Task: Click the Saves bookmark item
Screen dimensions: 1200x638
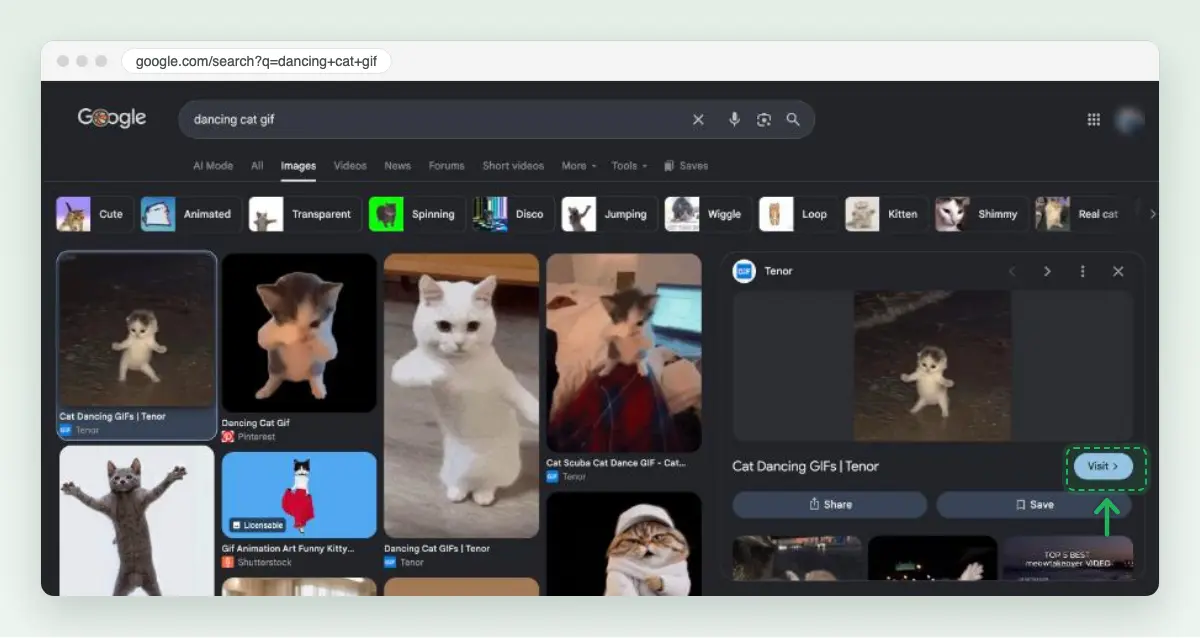Action: pos(686,166)
